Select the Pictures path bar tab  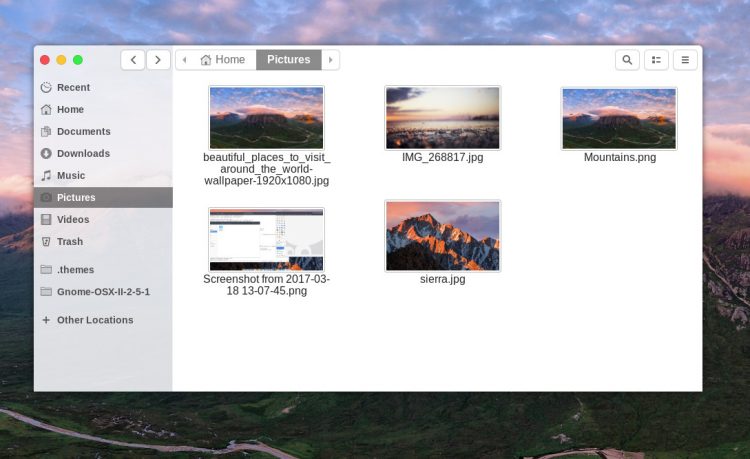288,60
